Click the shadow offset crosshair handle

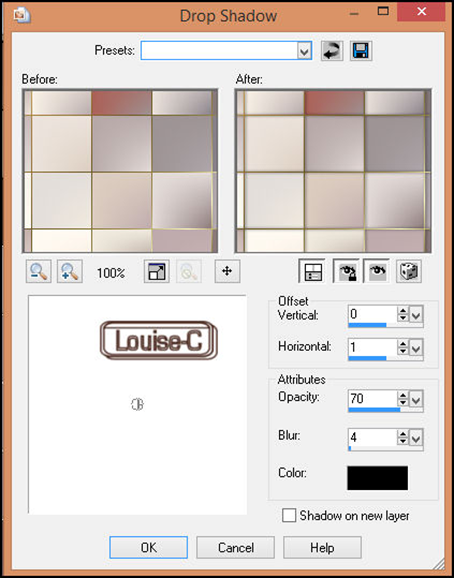137,404
